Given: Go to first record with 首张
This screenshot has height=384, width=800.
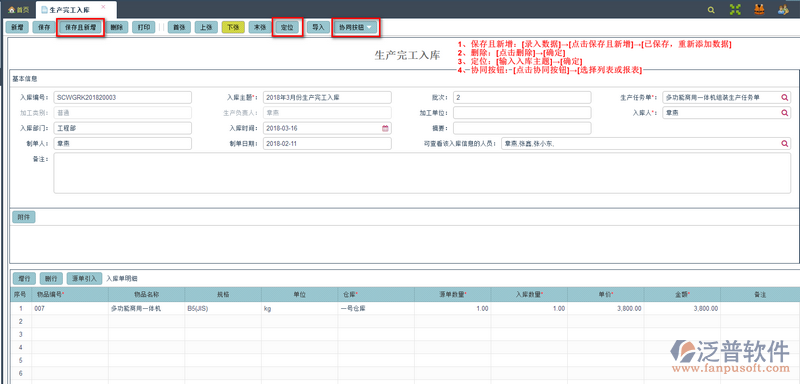Looking at the screenshot, I should (179, 28).
